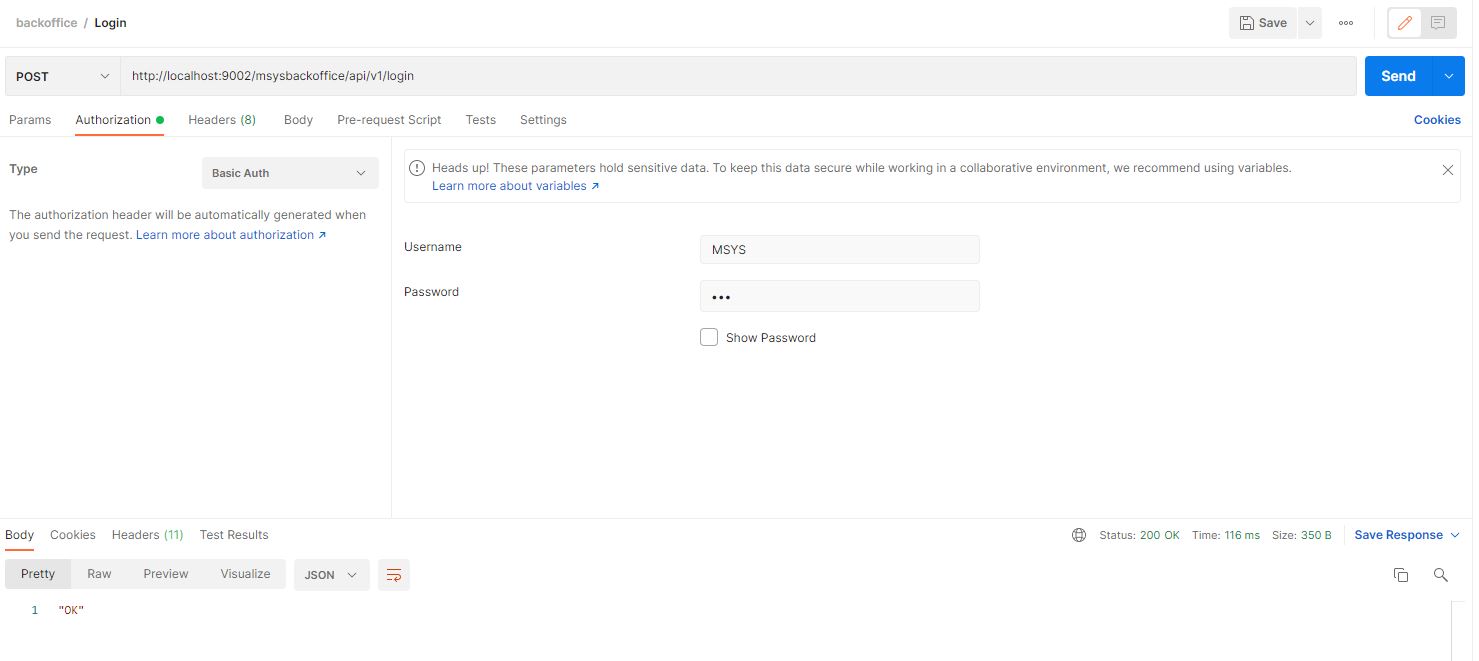Open the JSON format dropdown
The height and width of the screenshot is (661, 1479).
pyautogui.click(x=331, y=575)
